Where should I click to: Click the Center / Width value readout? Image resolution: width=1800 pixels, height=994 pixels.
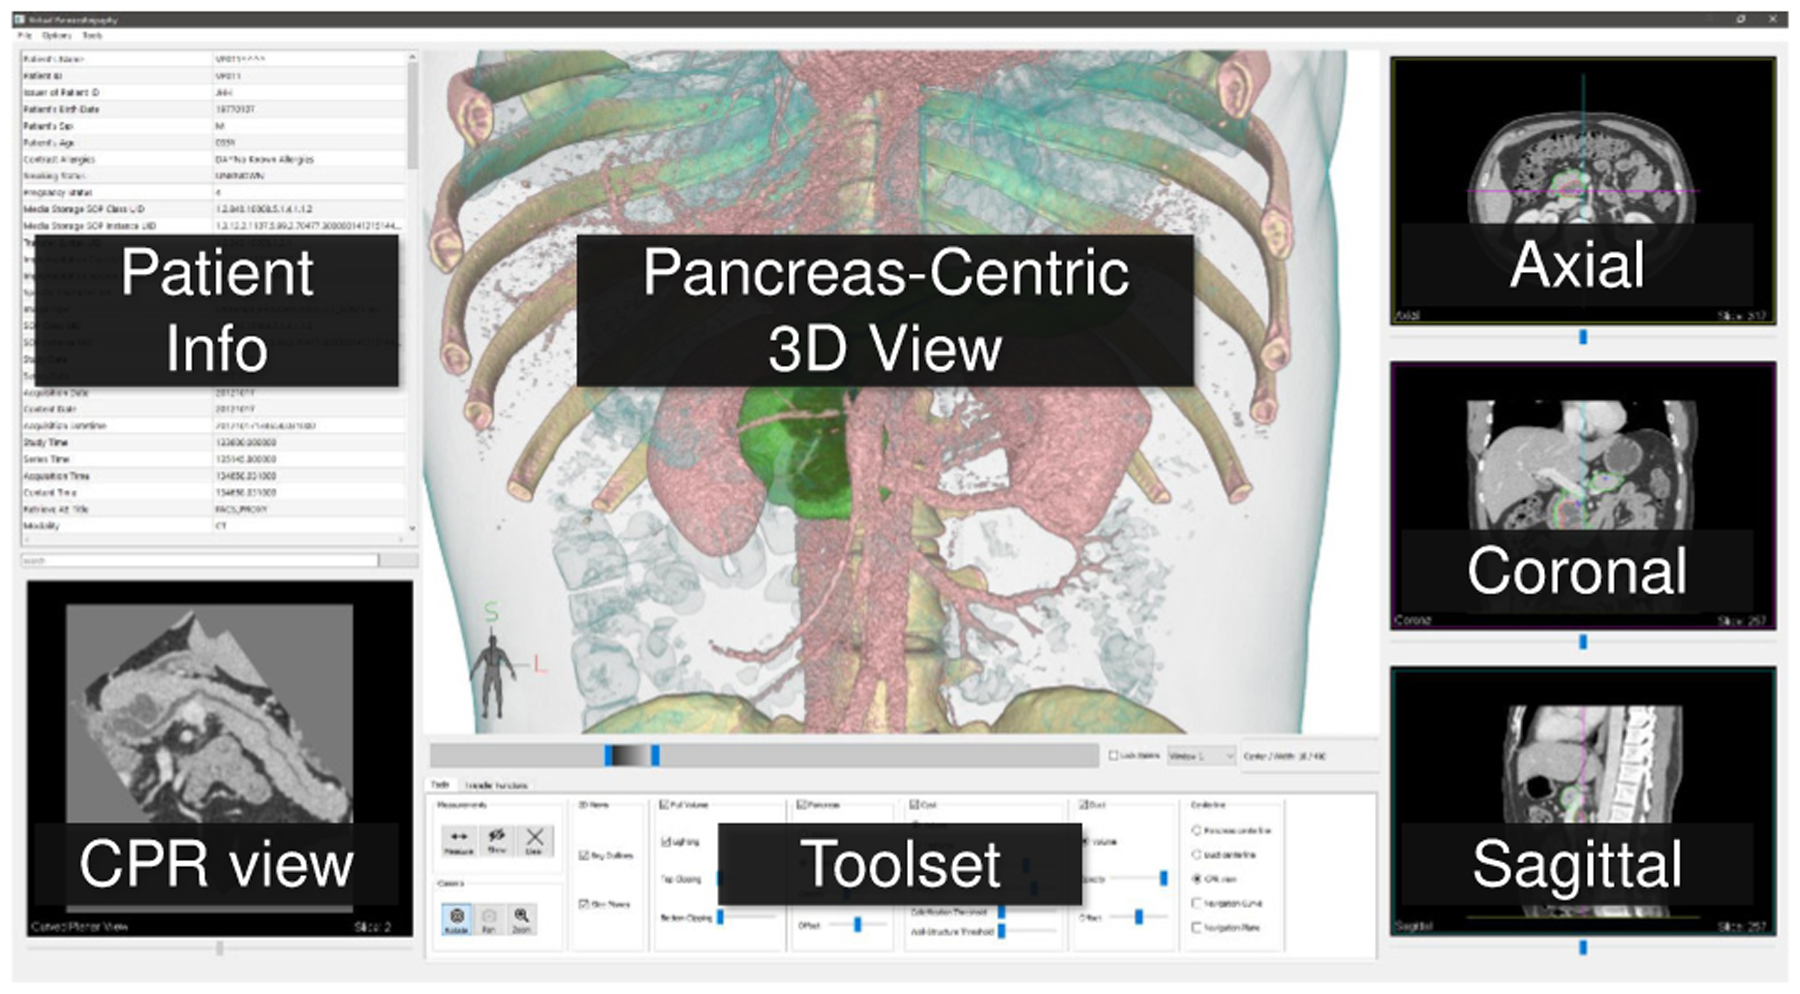pyautogui.click(x=1285, y=756)
